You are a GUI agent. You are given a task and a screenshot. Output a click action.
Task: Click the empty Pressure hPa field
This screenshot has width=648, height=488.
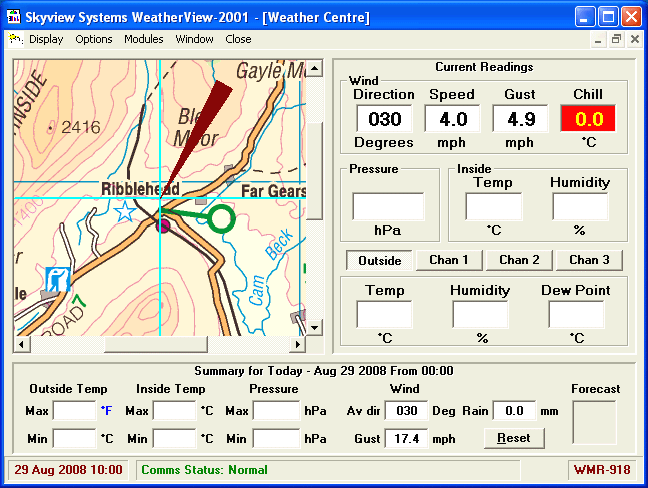pyautogui.click(x=388, y=206)
